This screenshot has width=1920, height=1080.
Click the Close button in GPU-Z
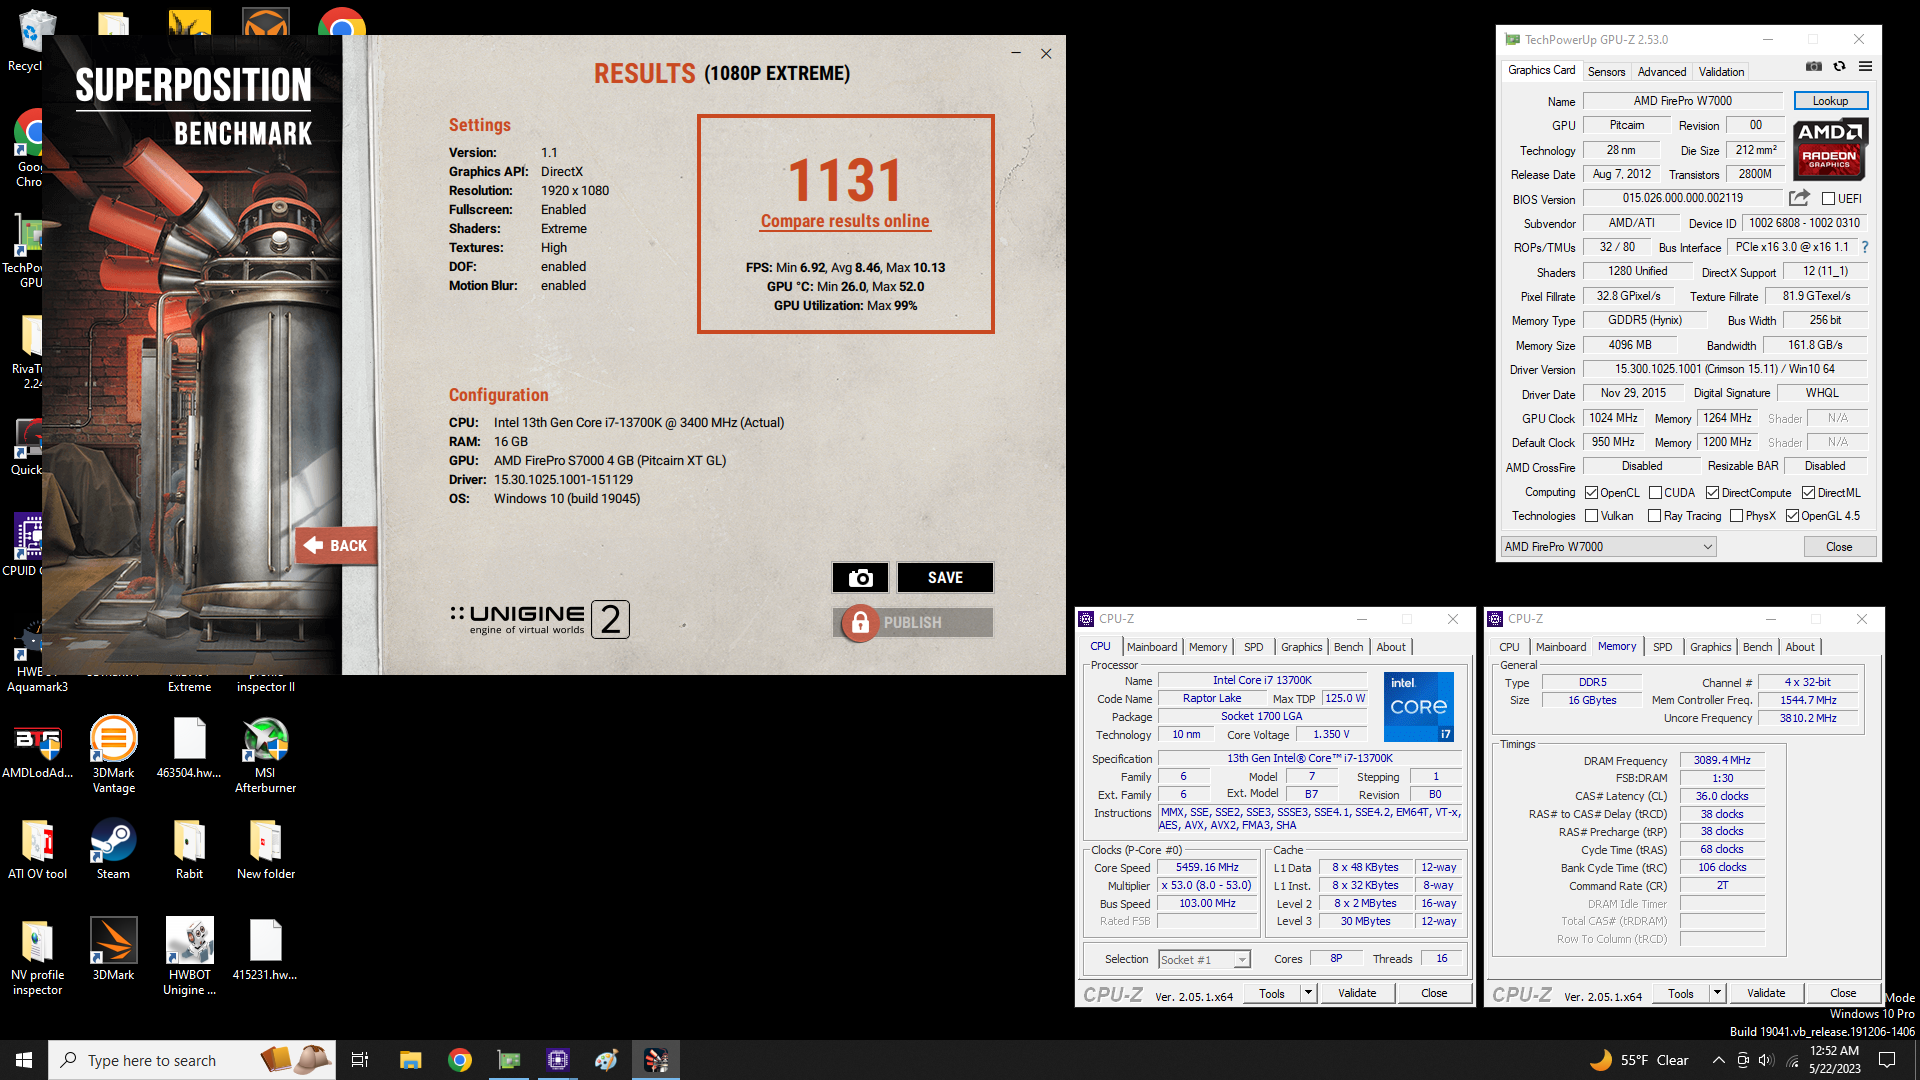click(1839, 547)
